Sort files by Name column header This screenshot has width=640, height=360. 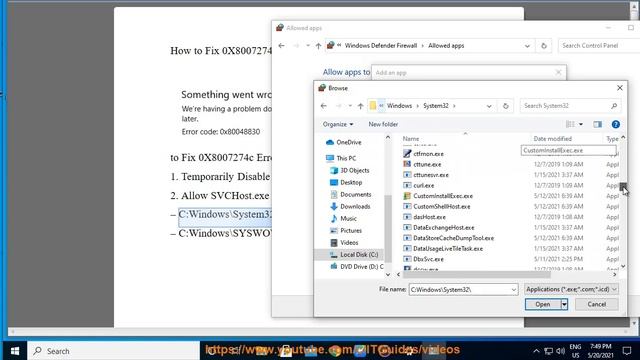pyautogui.click(x=411, y=139)
